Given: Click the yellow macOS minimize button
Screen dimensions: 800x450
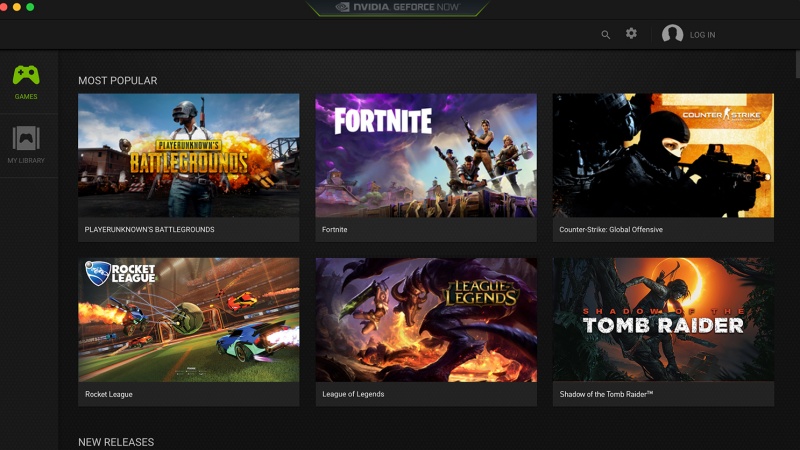Looking at the screenshot, I should tap(17, 7).
